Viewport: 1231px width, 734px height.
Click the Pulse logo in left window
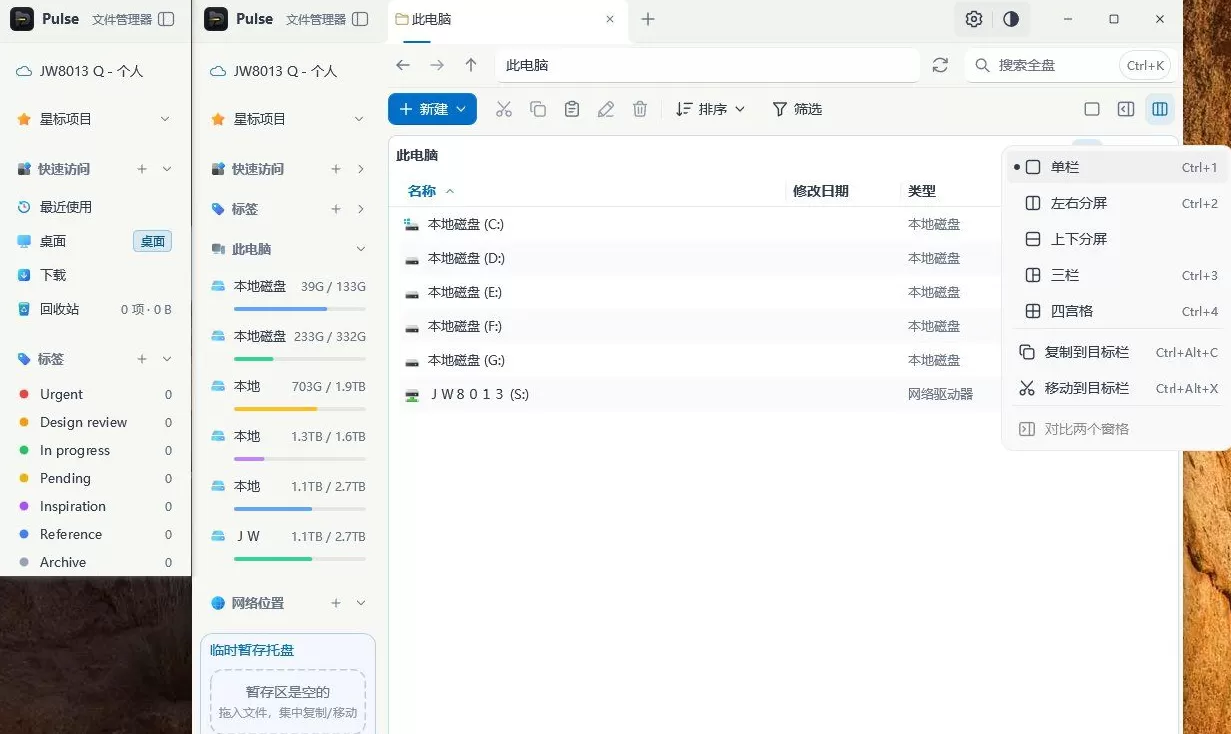(x=22, y=19)
